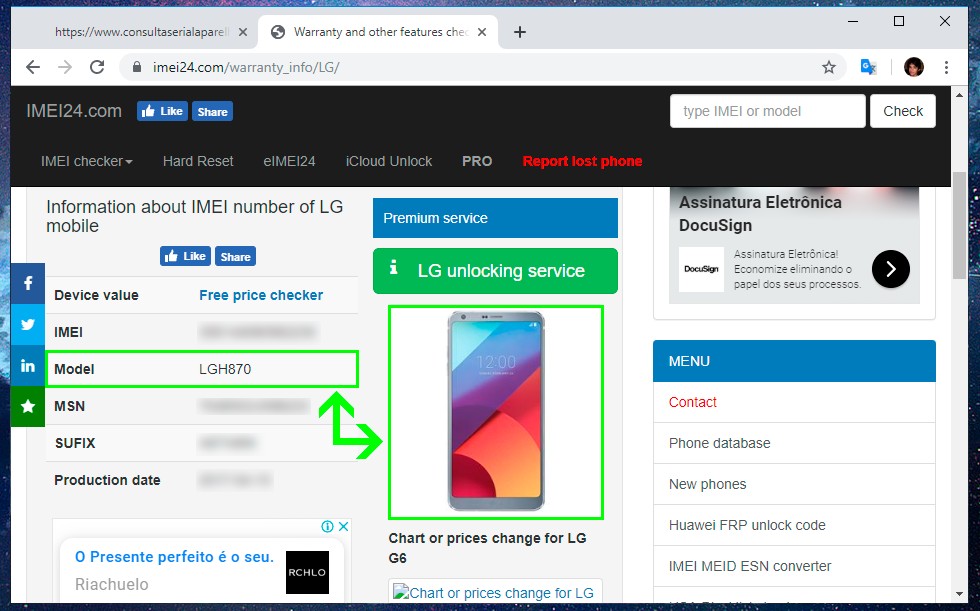Open a new tab with the plus button
This screenshot has width=980, height=611.
pos(519,32)
